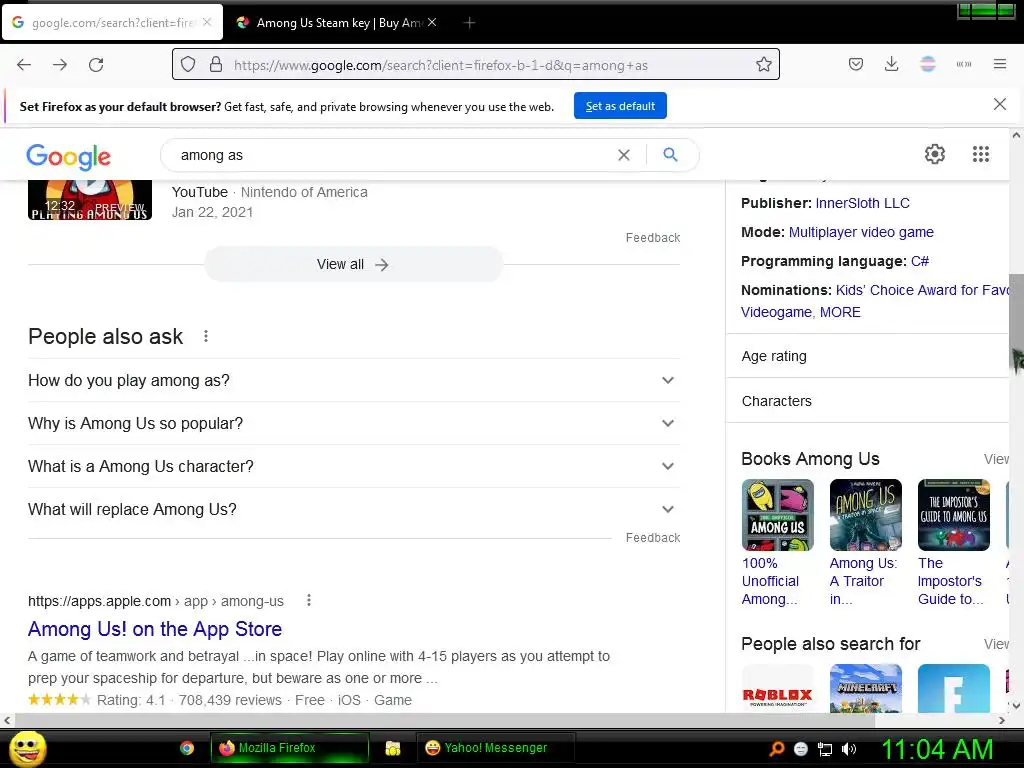Click the horizontal scrollbar right arrow
Screen dimensions: 1024x768
coord(1002,720)
